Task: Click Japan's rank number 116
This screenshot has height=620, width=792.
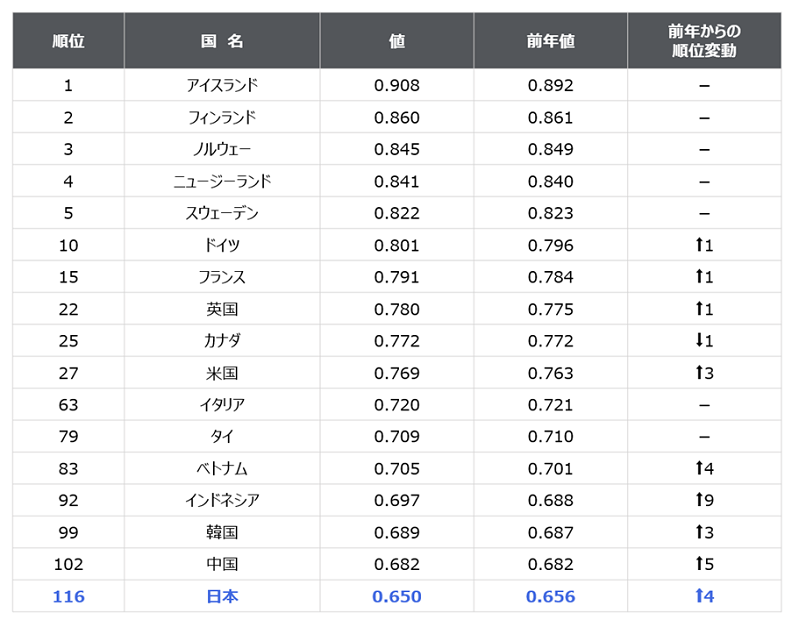Action: coord(68,596)
